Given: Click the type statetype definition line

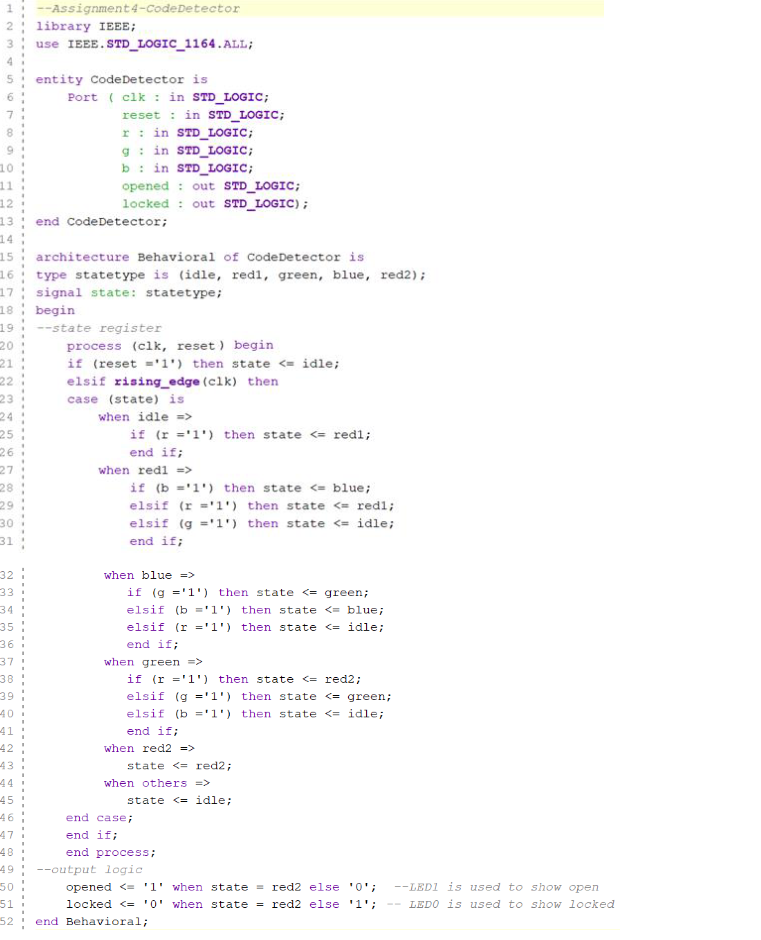Looking at the screenshot, I should click(x=230, y=275).
